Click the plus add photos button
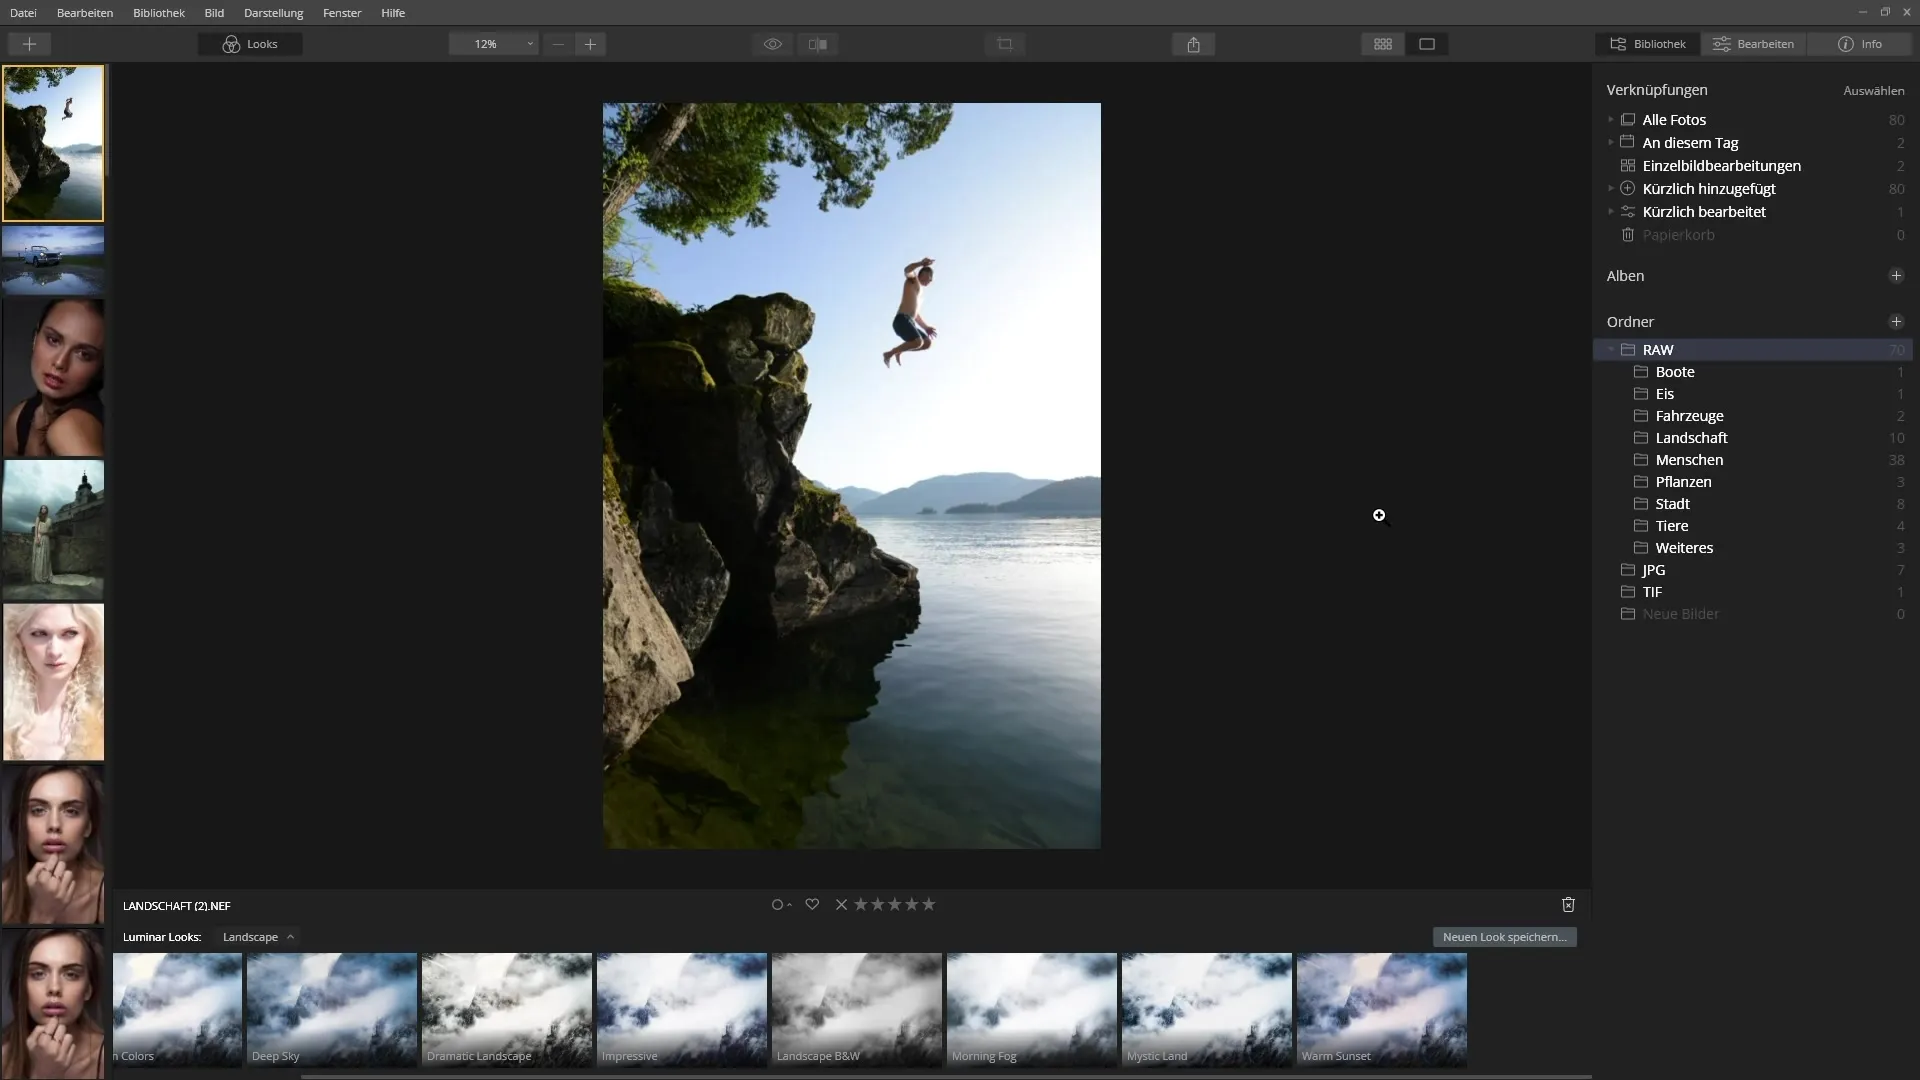Viewport: 1920px width, 1080px height. (x=29, y=44)
